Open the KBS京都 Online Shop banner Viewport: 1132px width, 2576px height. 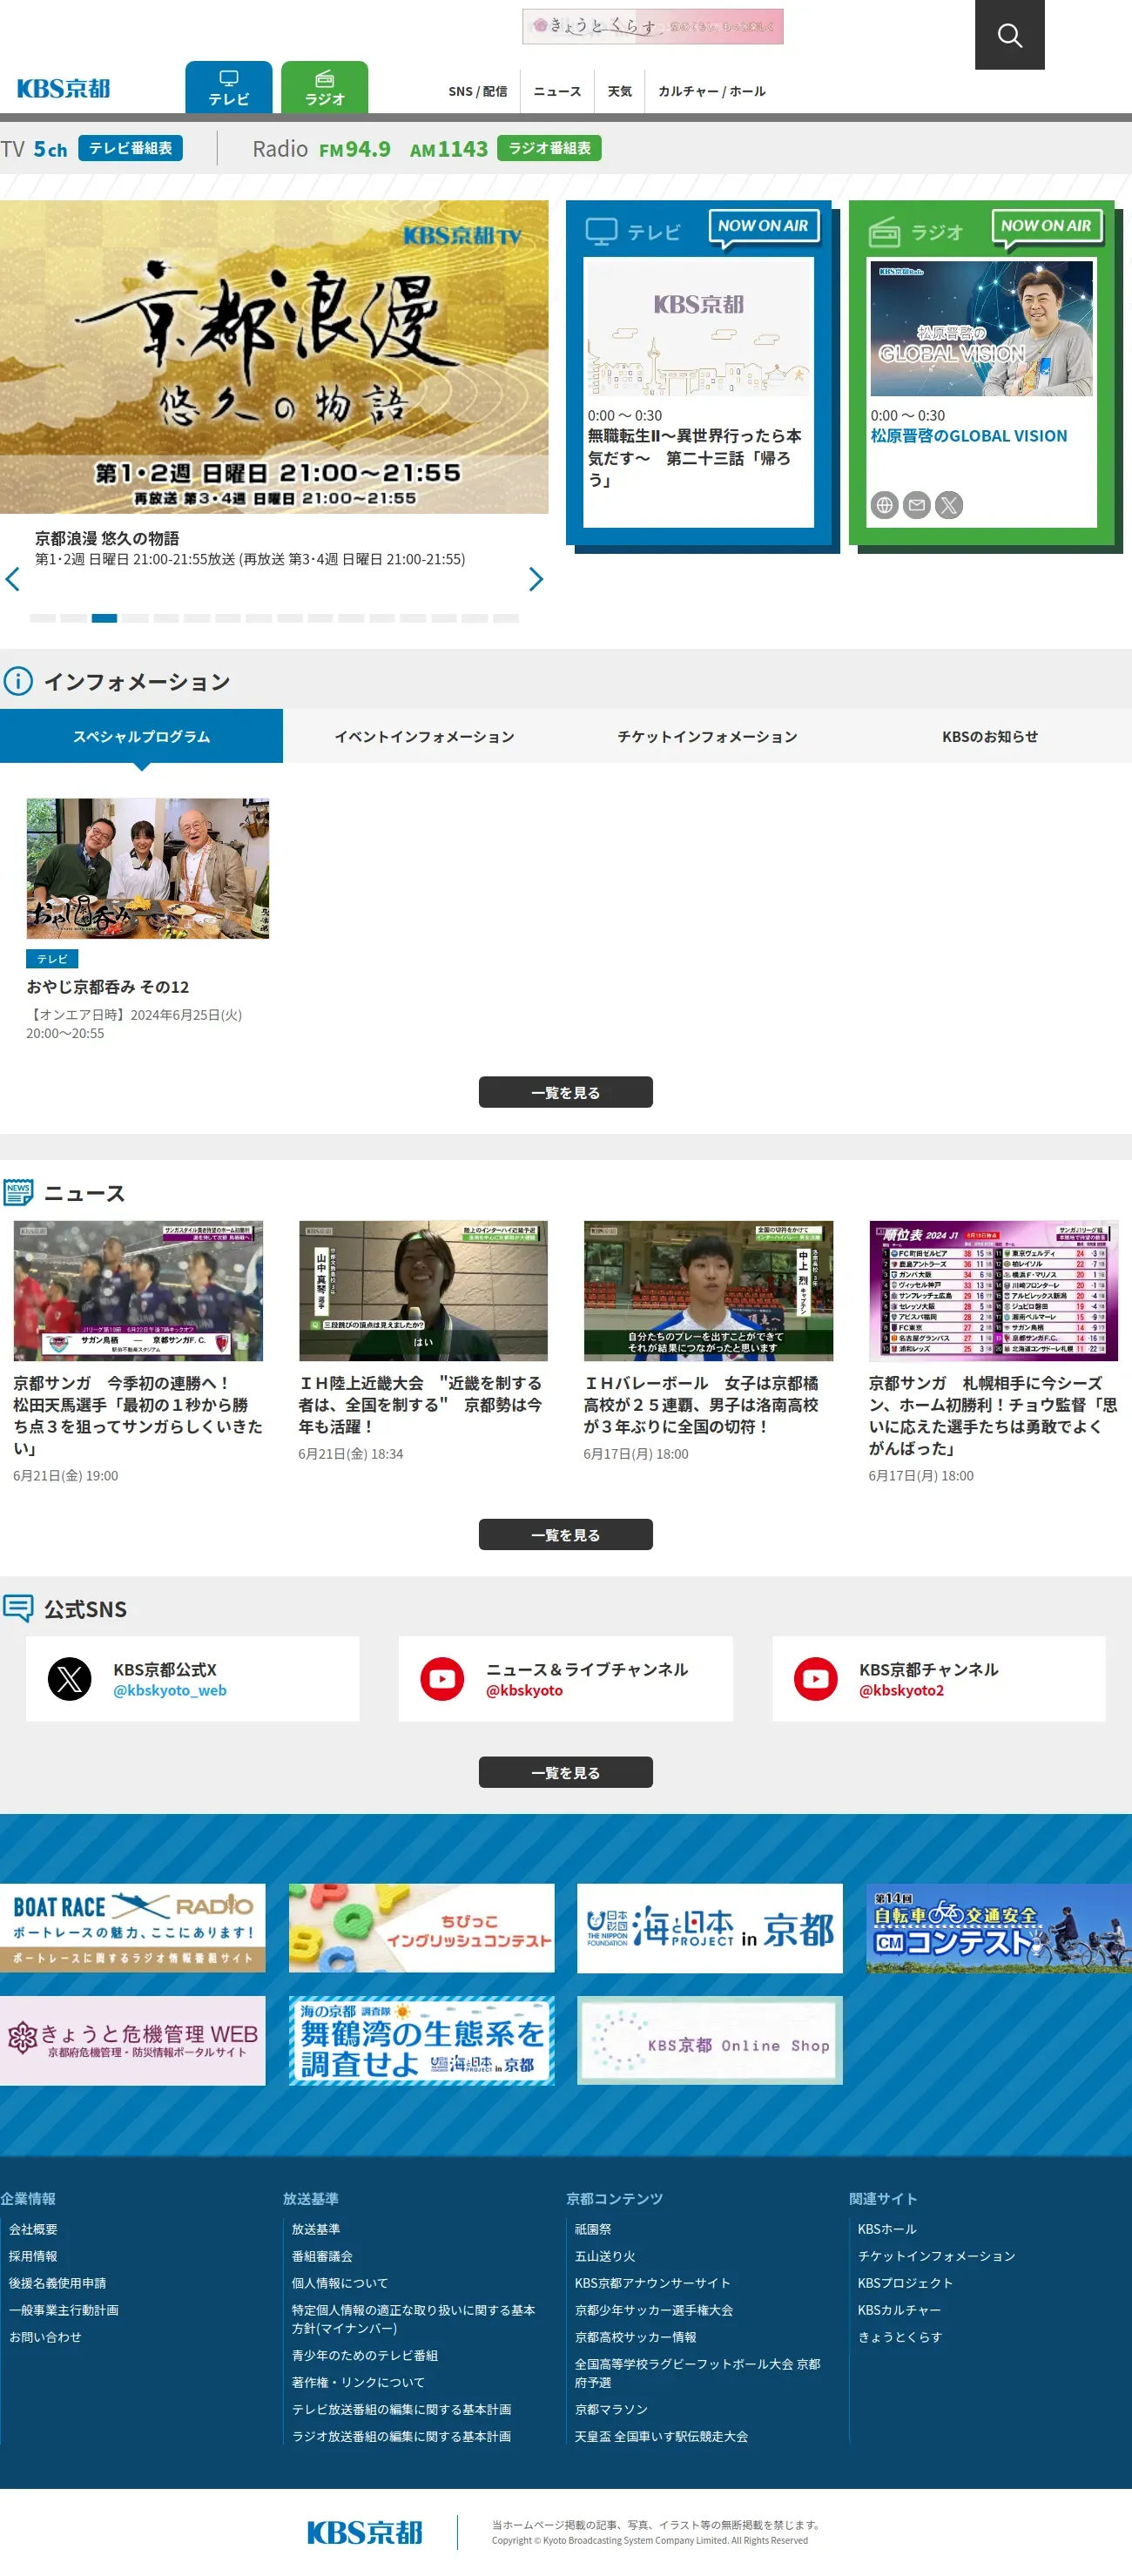click(x=709, y=2040)
